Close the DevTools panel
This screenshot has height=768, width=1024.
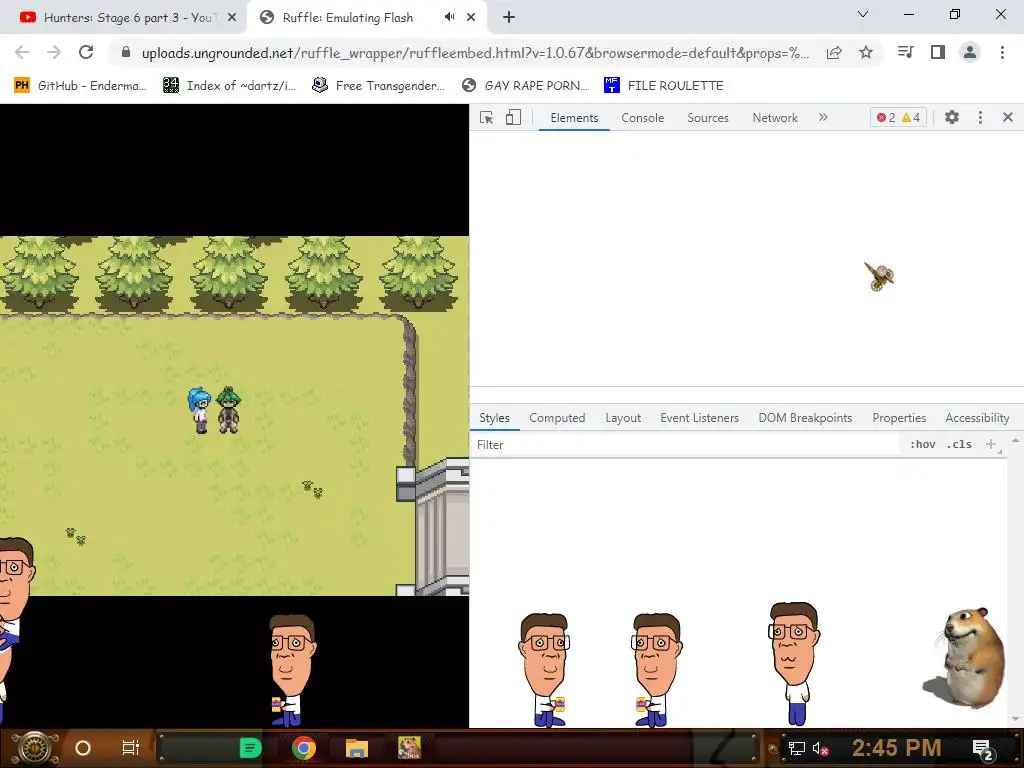point(1008,117)
